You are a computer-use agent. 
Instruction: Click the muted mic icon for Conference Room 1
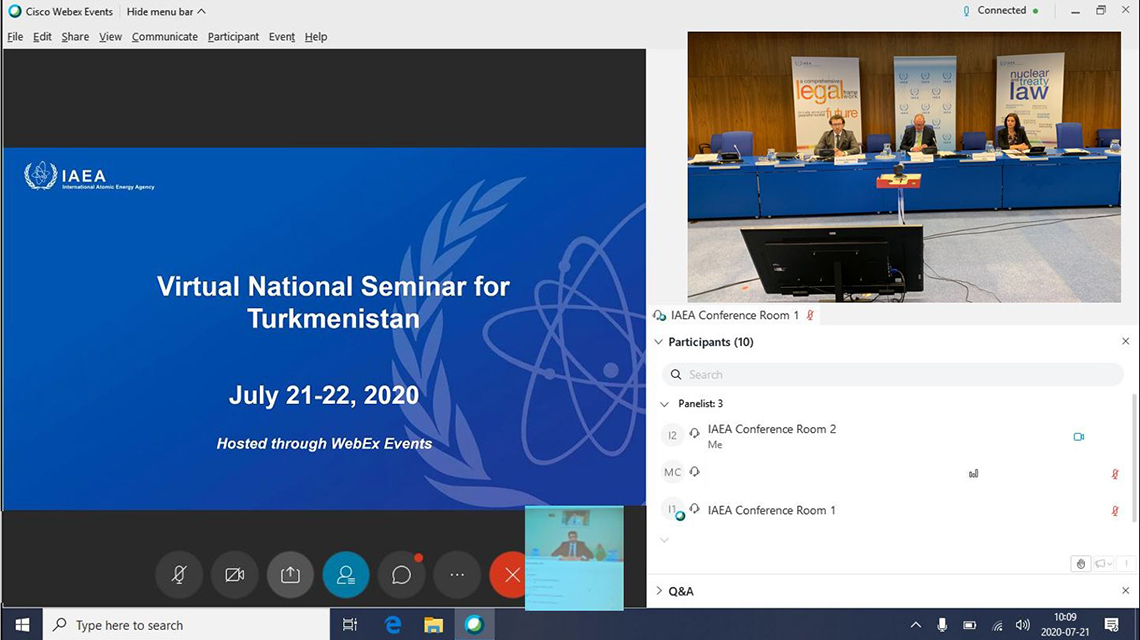(x=1115, y=511)
